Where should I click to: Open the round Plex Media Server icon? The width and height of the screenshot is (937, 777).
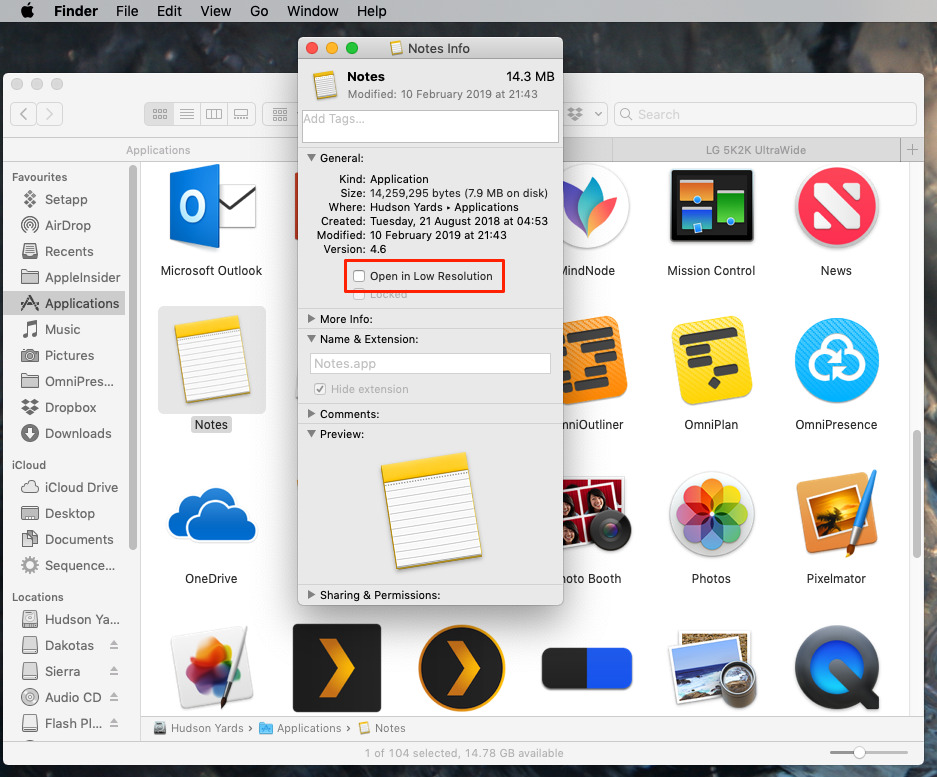pyautogui.click(x=461, y=668)
